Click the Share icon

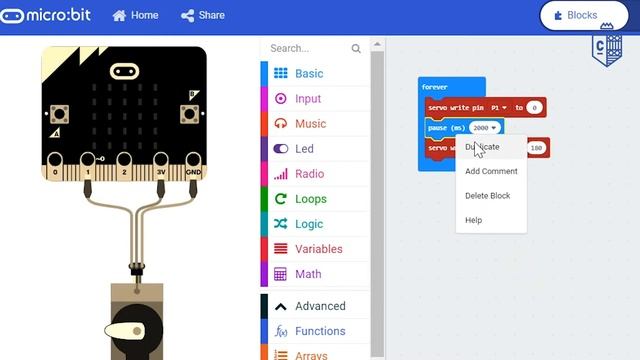[x=188, y=16]
